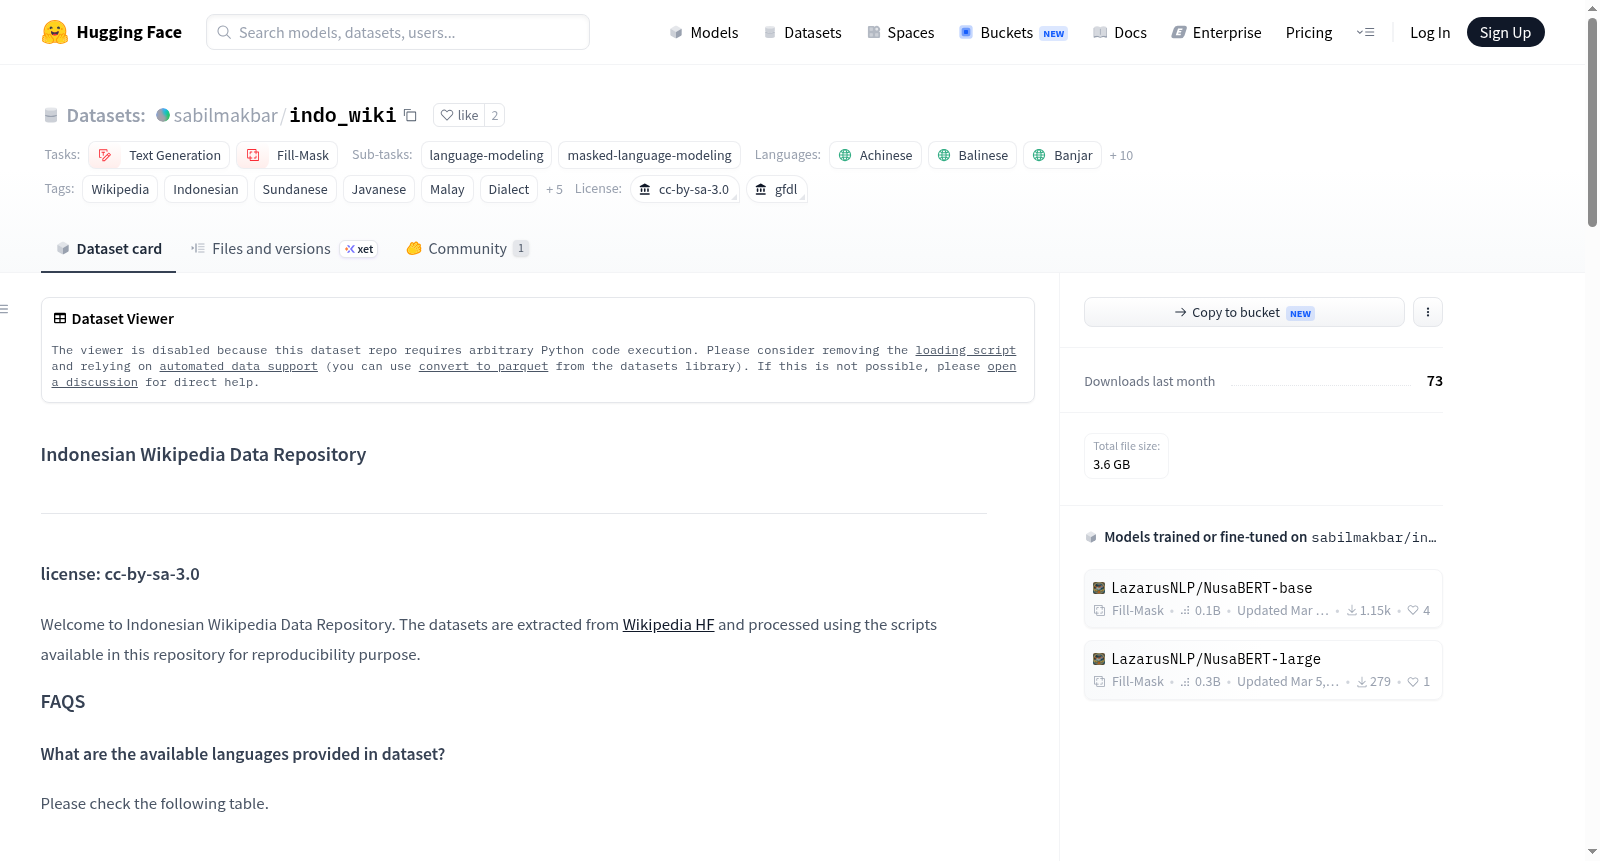
Task: Expand the extra navigation menu dropdown
Action: point(1365,32)
